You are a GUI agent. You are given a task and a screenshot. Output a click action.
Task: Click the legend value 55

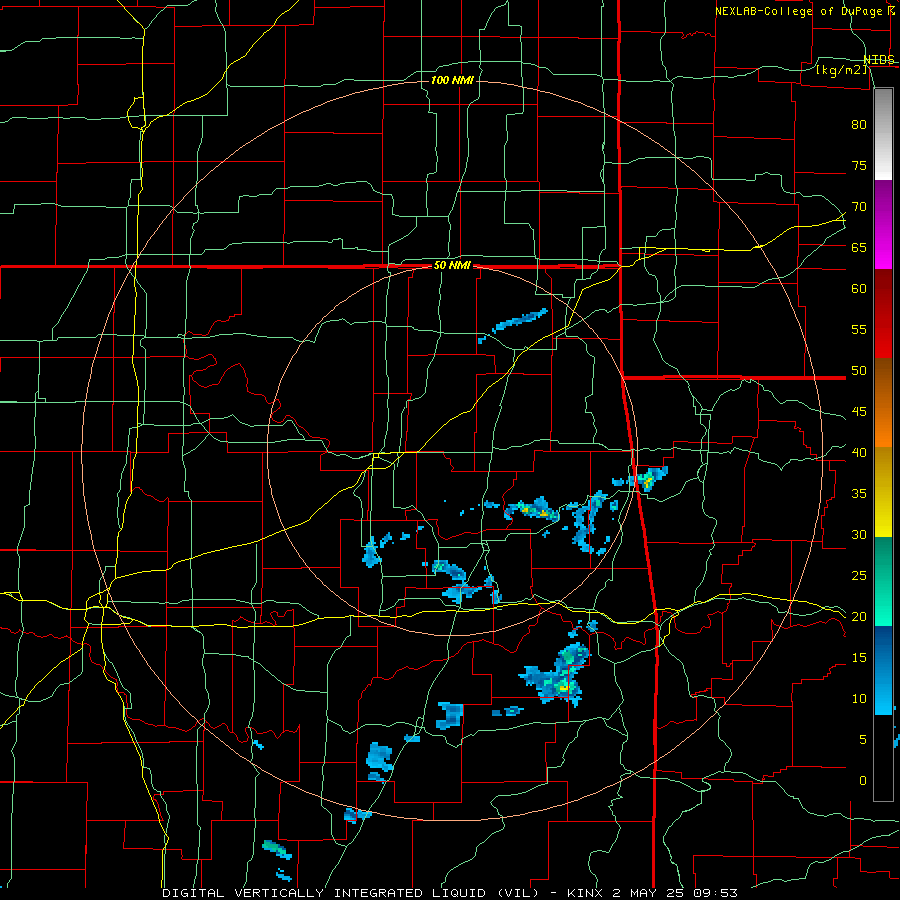tap(859, 329)
